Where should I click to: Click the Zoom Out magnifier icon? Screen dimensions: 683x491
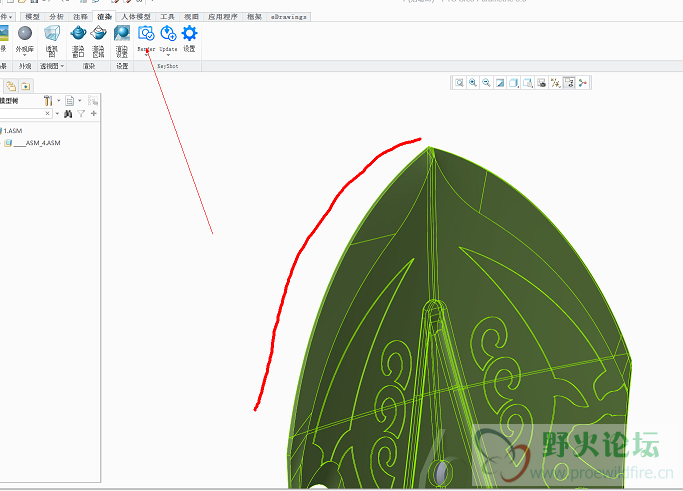point(487,83)
